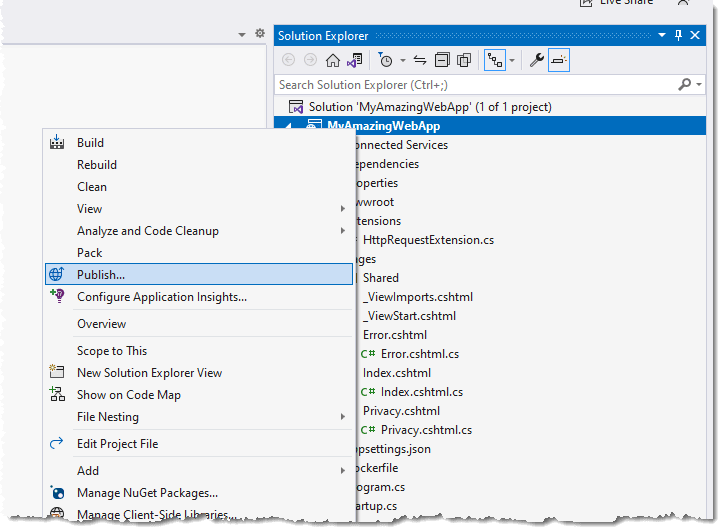Toggle the Pending Changes Filter clock icon
The width and height of the screenshot is (723, 532).
click(385, 60)
